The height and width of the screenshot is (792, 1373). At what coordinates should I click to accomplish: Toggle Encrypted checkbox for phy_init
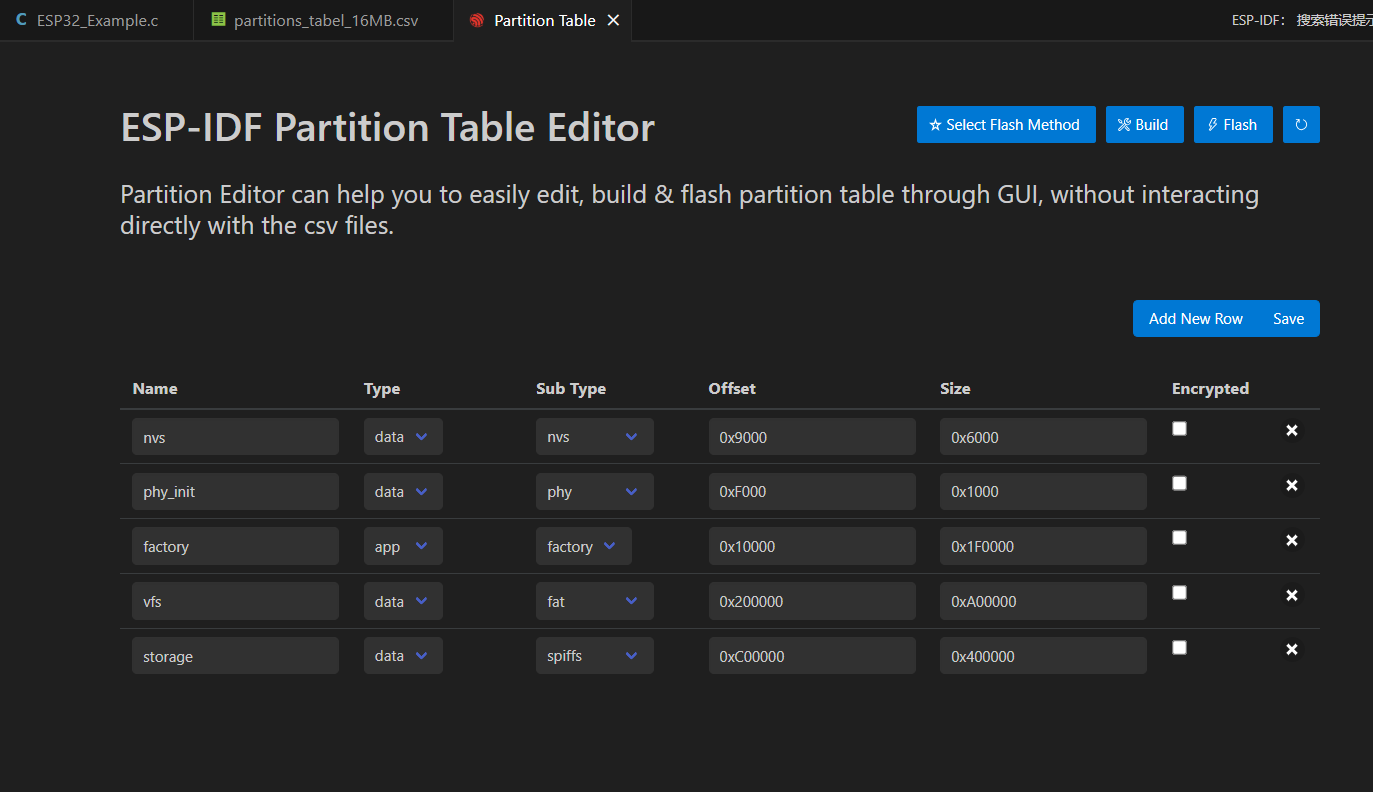pyautogui.click(x=1180, y=483)
